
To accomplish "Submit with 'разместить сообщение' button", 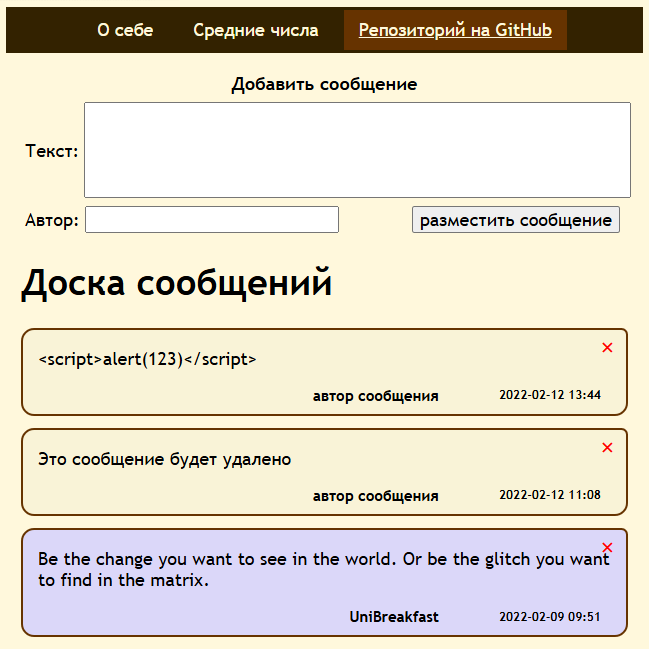I will tap(516, 219).
